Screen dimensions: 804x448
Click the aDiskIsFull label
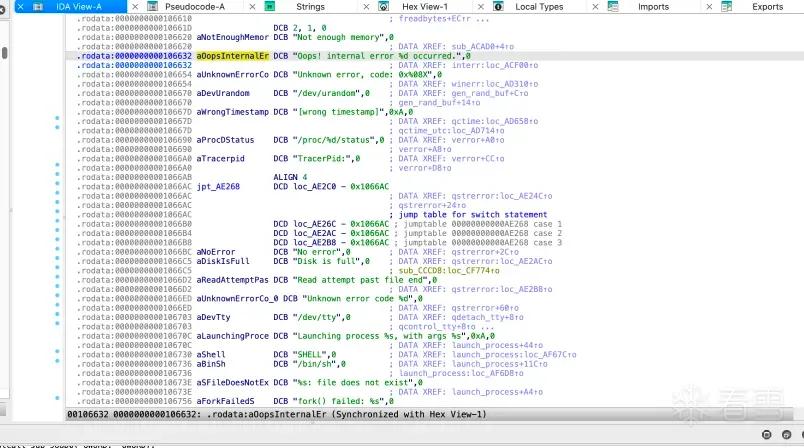point(223,261)
